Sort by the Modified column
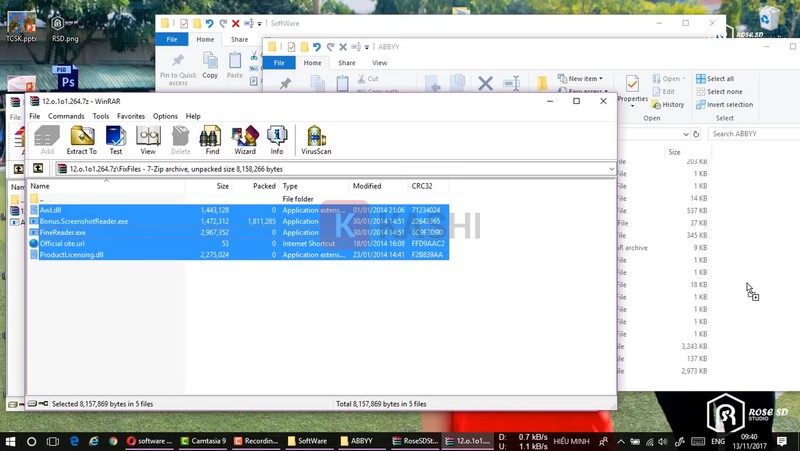800x451 pixels. pyautogui.click(x=378, y=186)
